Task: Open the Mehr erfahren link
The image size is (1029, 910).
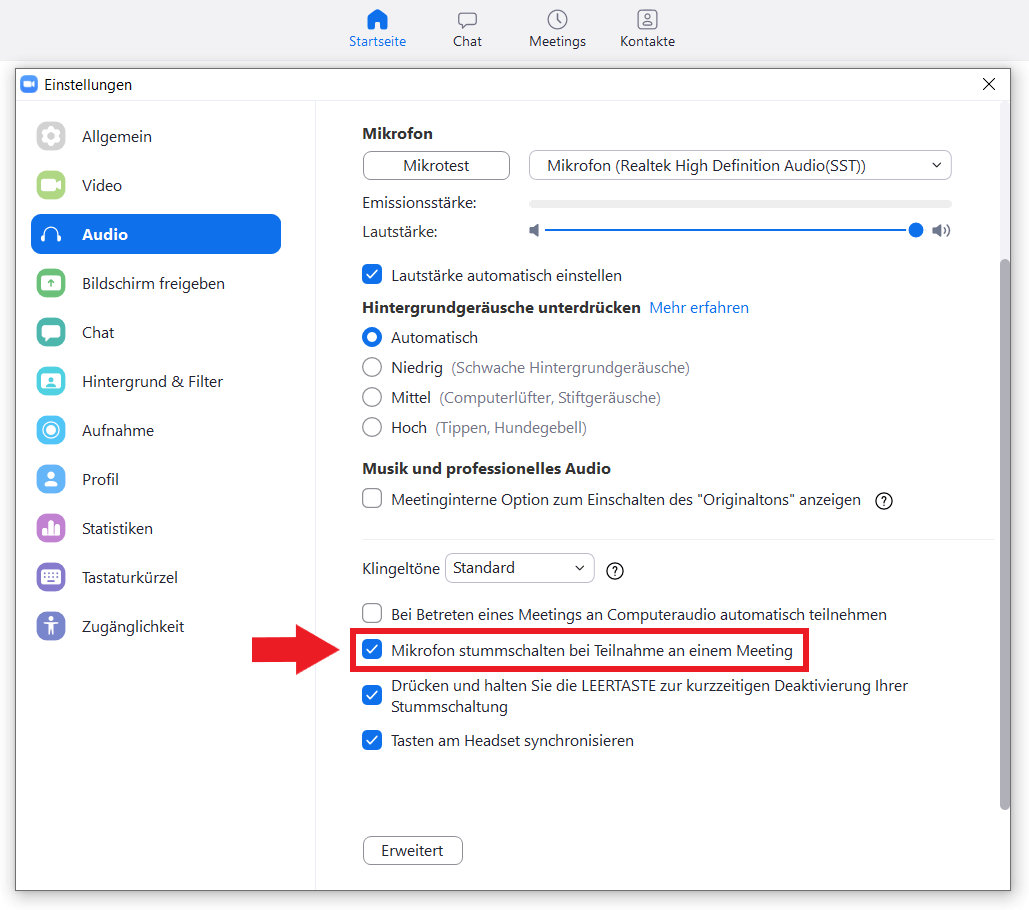Action: (x=699, y=308)
